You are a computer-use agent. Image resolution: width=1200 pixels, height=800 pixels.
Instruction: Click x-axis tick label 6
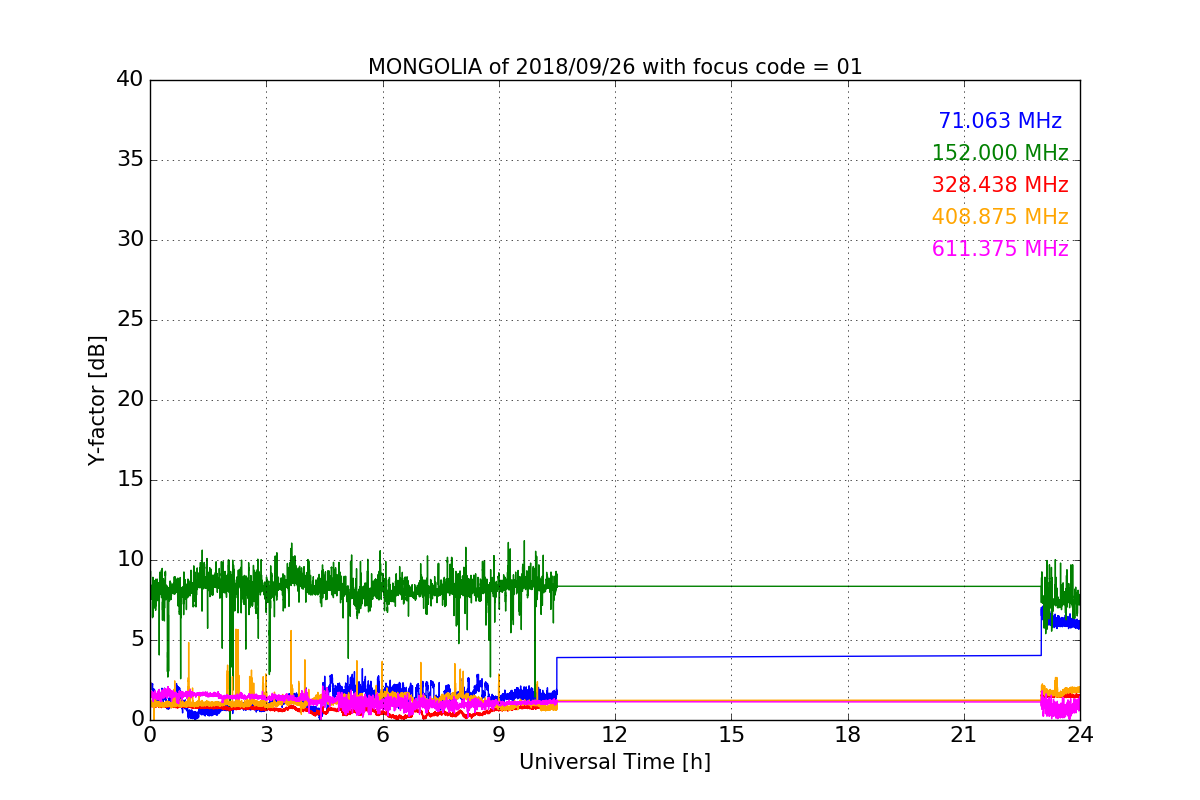pos(383,735)
